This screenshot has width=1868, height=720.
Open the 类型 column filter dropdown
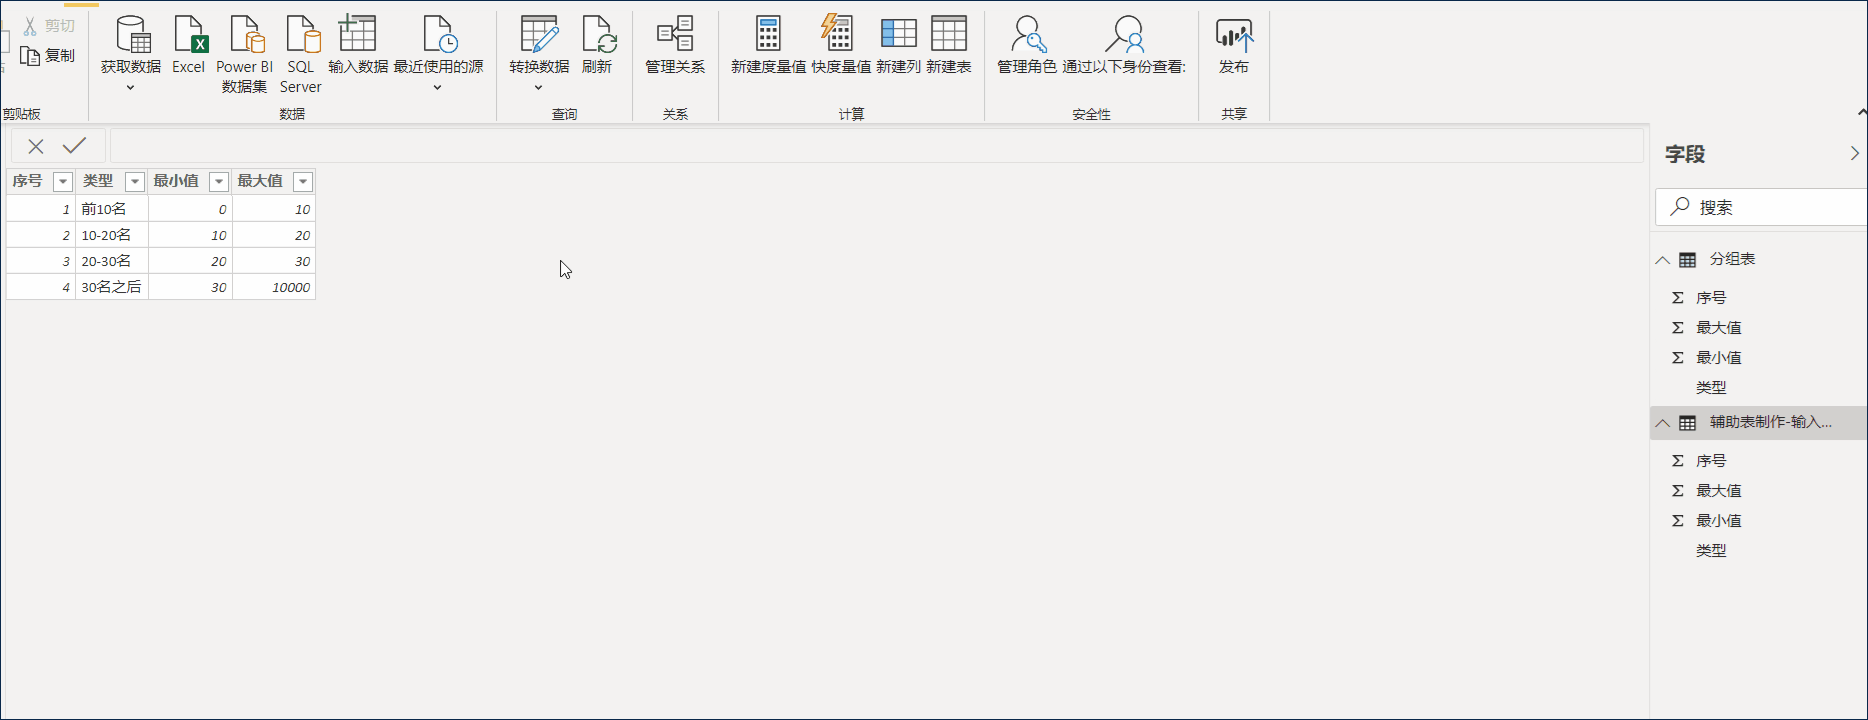pyautogui.click(x=134, y=182)
